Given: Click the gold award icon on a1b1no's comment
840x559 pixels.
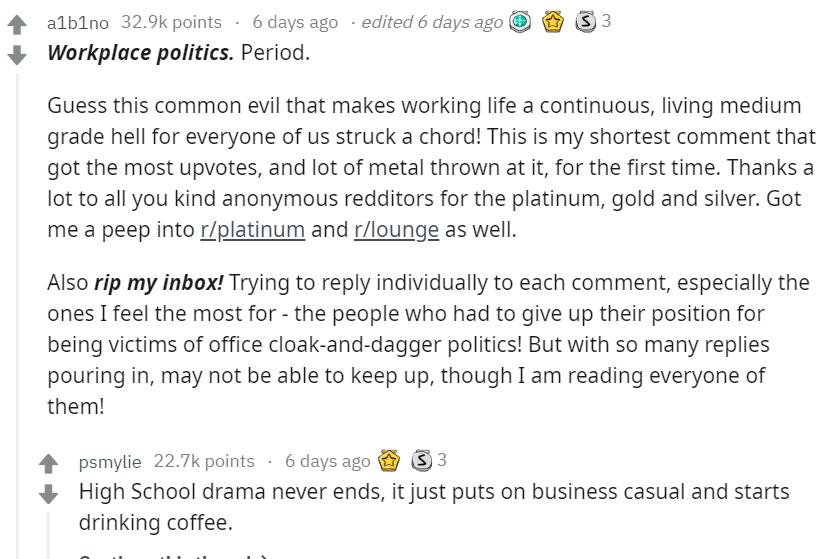Looking at the screenshot, I should [x=553, y=22].
